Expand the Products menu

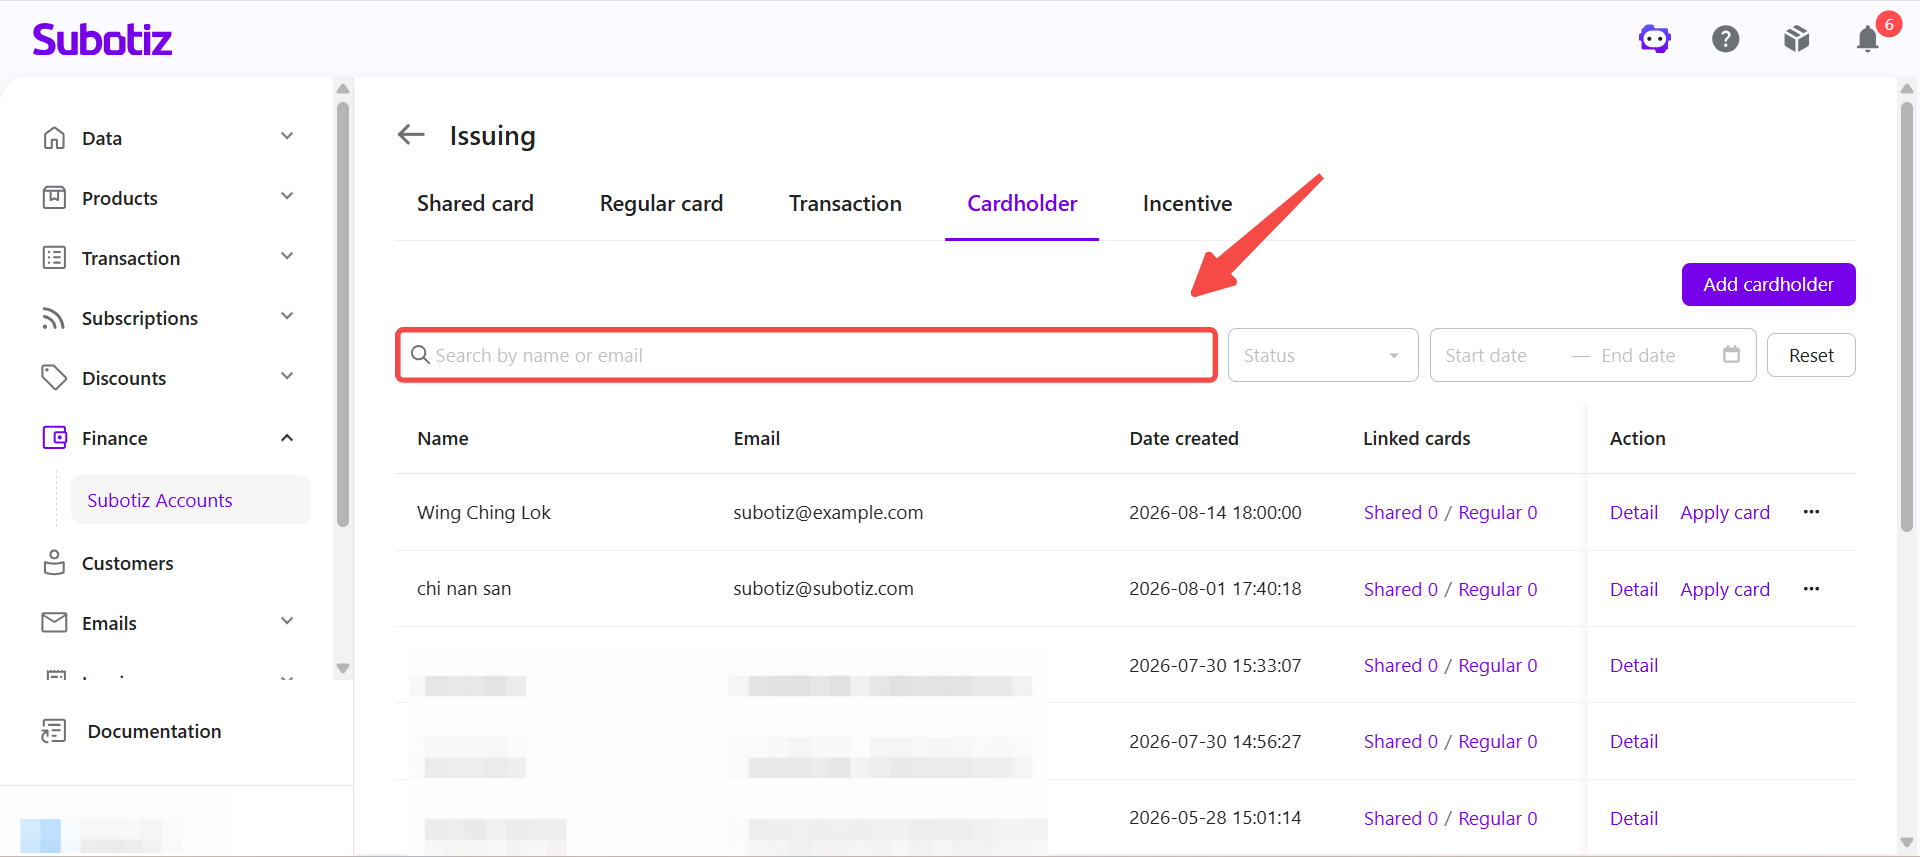click(287, 197)
